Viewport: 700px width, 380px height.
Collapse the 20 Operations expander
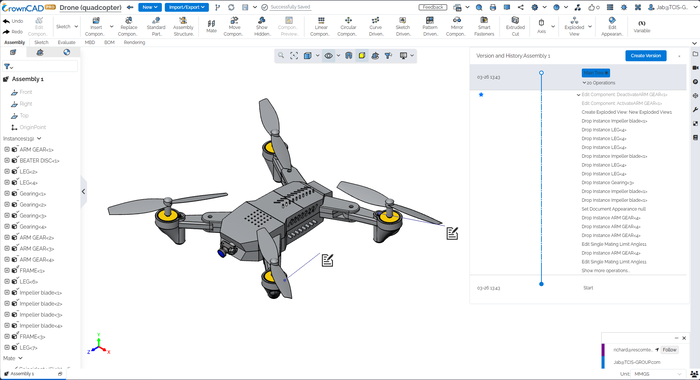click(584, 83)
